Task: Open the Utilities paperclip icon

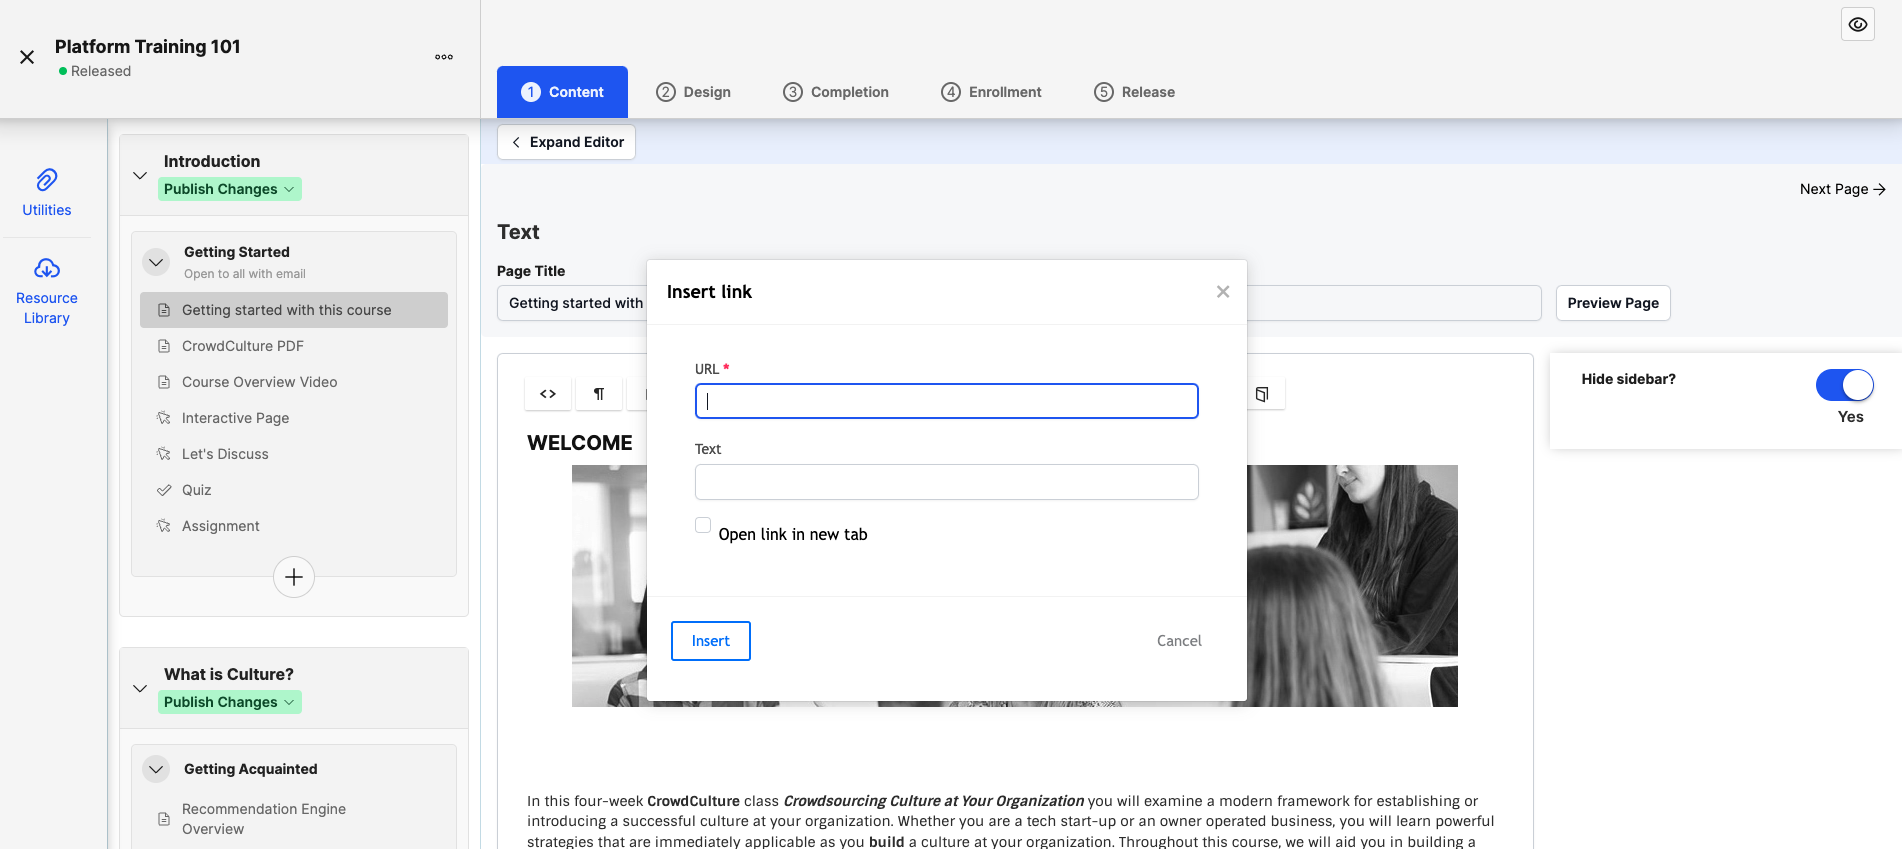Action: [47, 180]
